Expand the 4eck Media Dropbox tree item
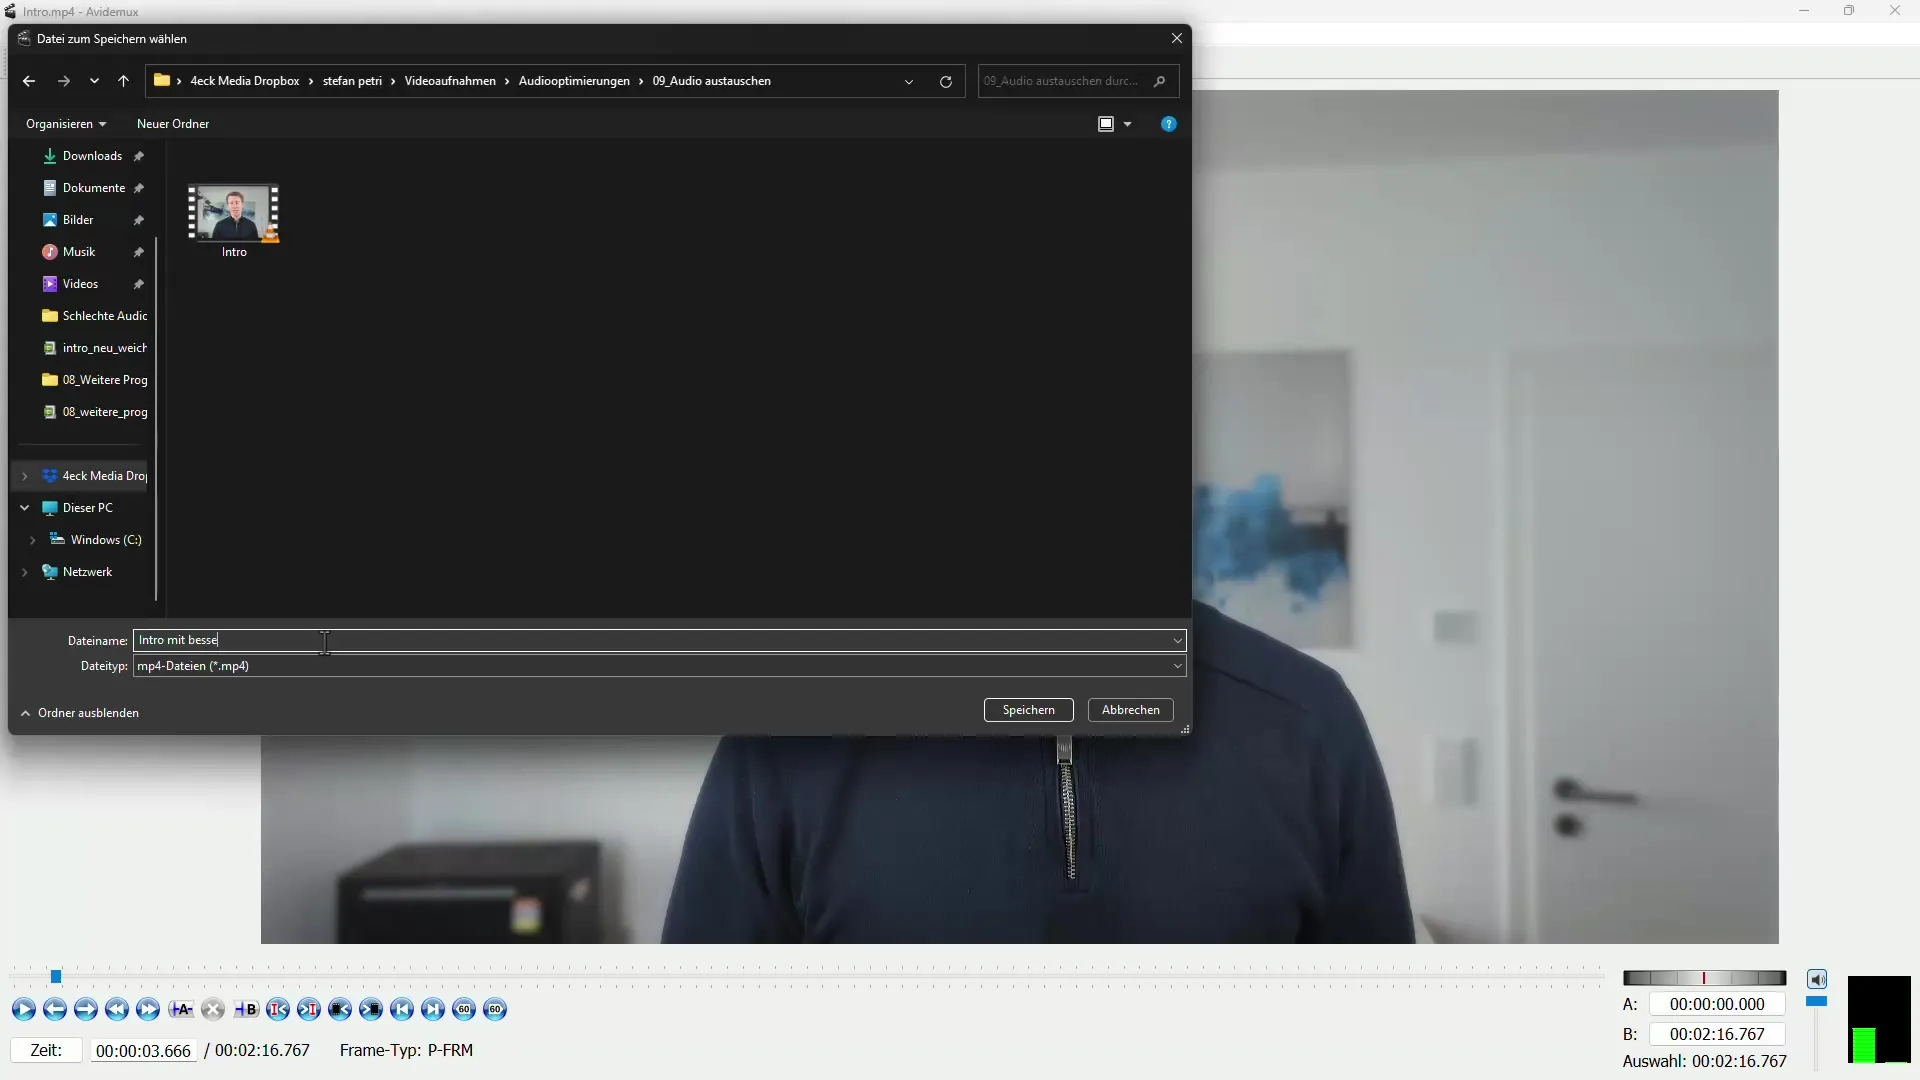This screenshot has height=1080, width=1920. [24, 475]
